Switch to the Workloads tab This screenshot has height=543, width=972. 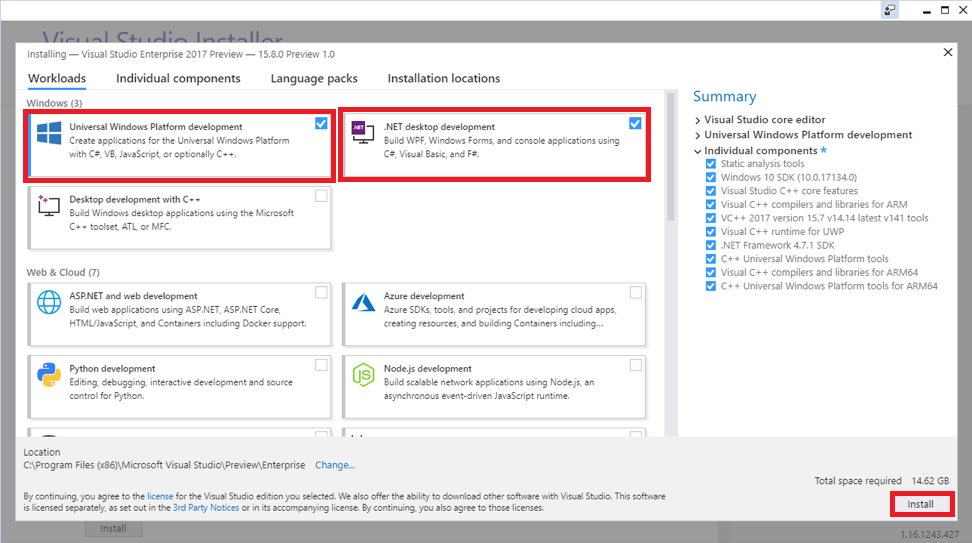(57, 78)
